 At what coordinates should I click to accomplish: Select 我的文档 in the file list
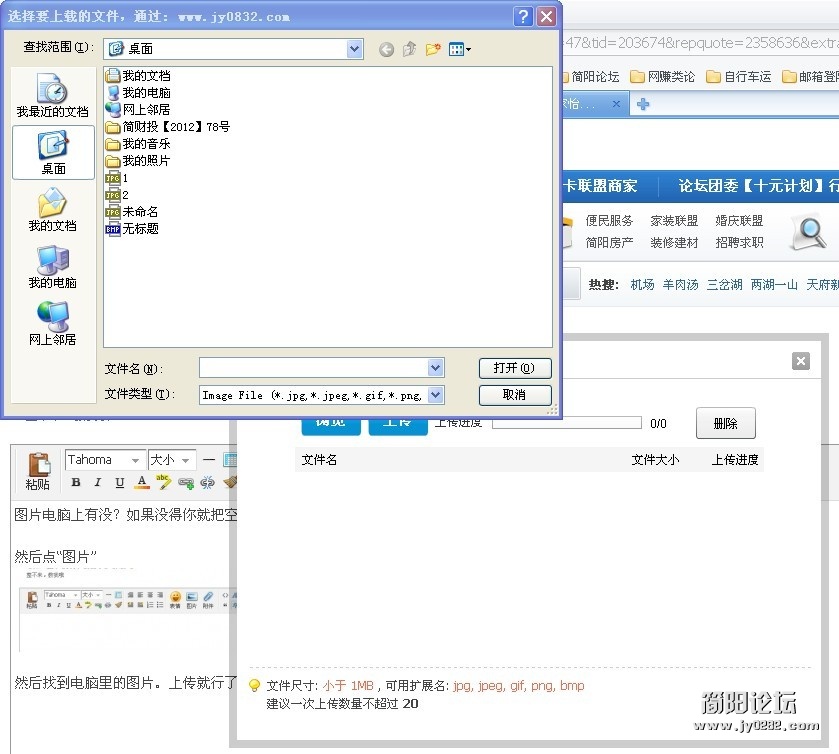(x=138, y=75)
